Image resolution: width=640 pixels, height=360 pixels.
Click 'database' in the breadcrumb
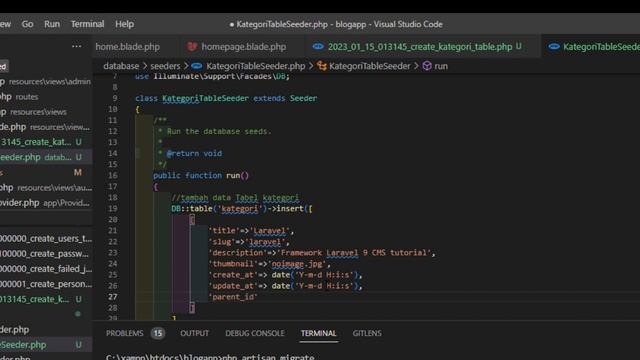click(121, 66)
